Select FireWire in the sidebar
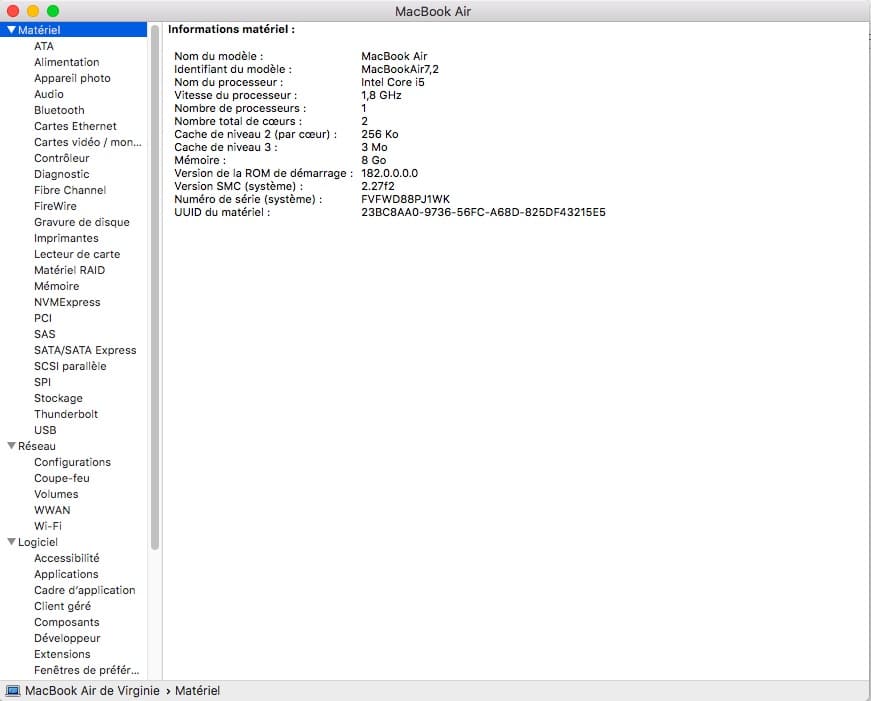The image size is (871, 701). [x=56, y=206]
